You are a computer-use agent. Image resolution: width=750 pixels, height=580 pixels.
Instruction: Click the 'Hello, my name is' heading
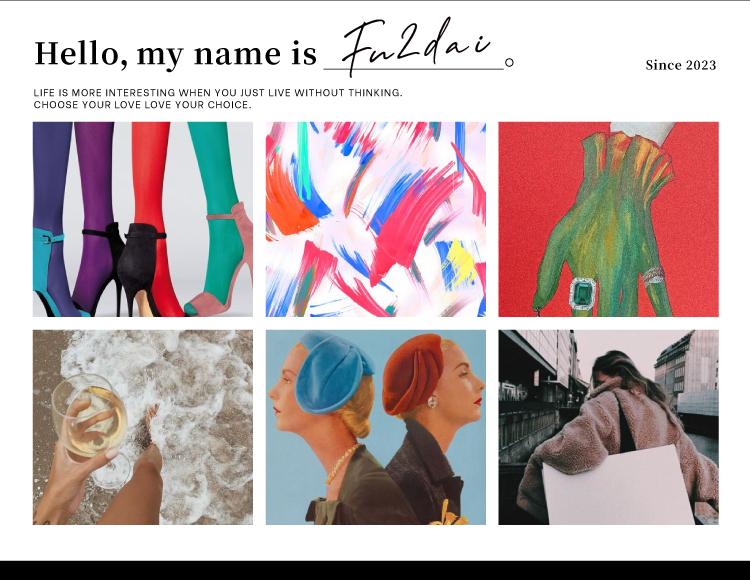tap(176, 54)
